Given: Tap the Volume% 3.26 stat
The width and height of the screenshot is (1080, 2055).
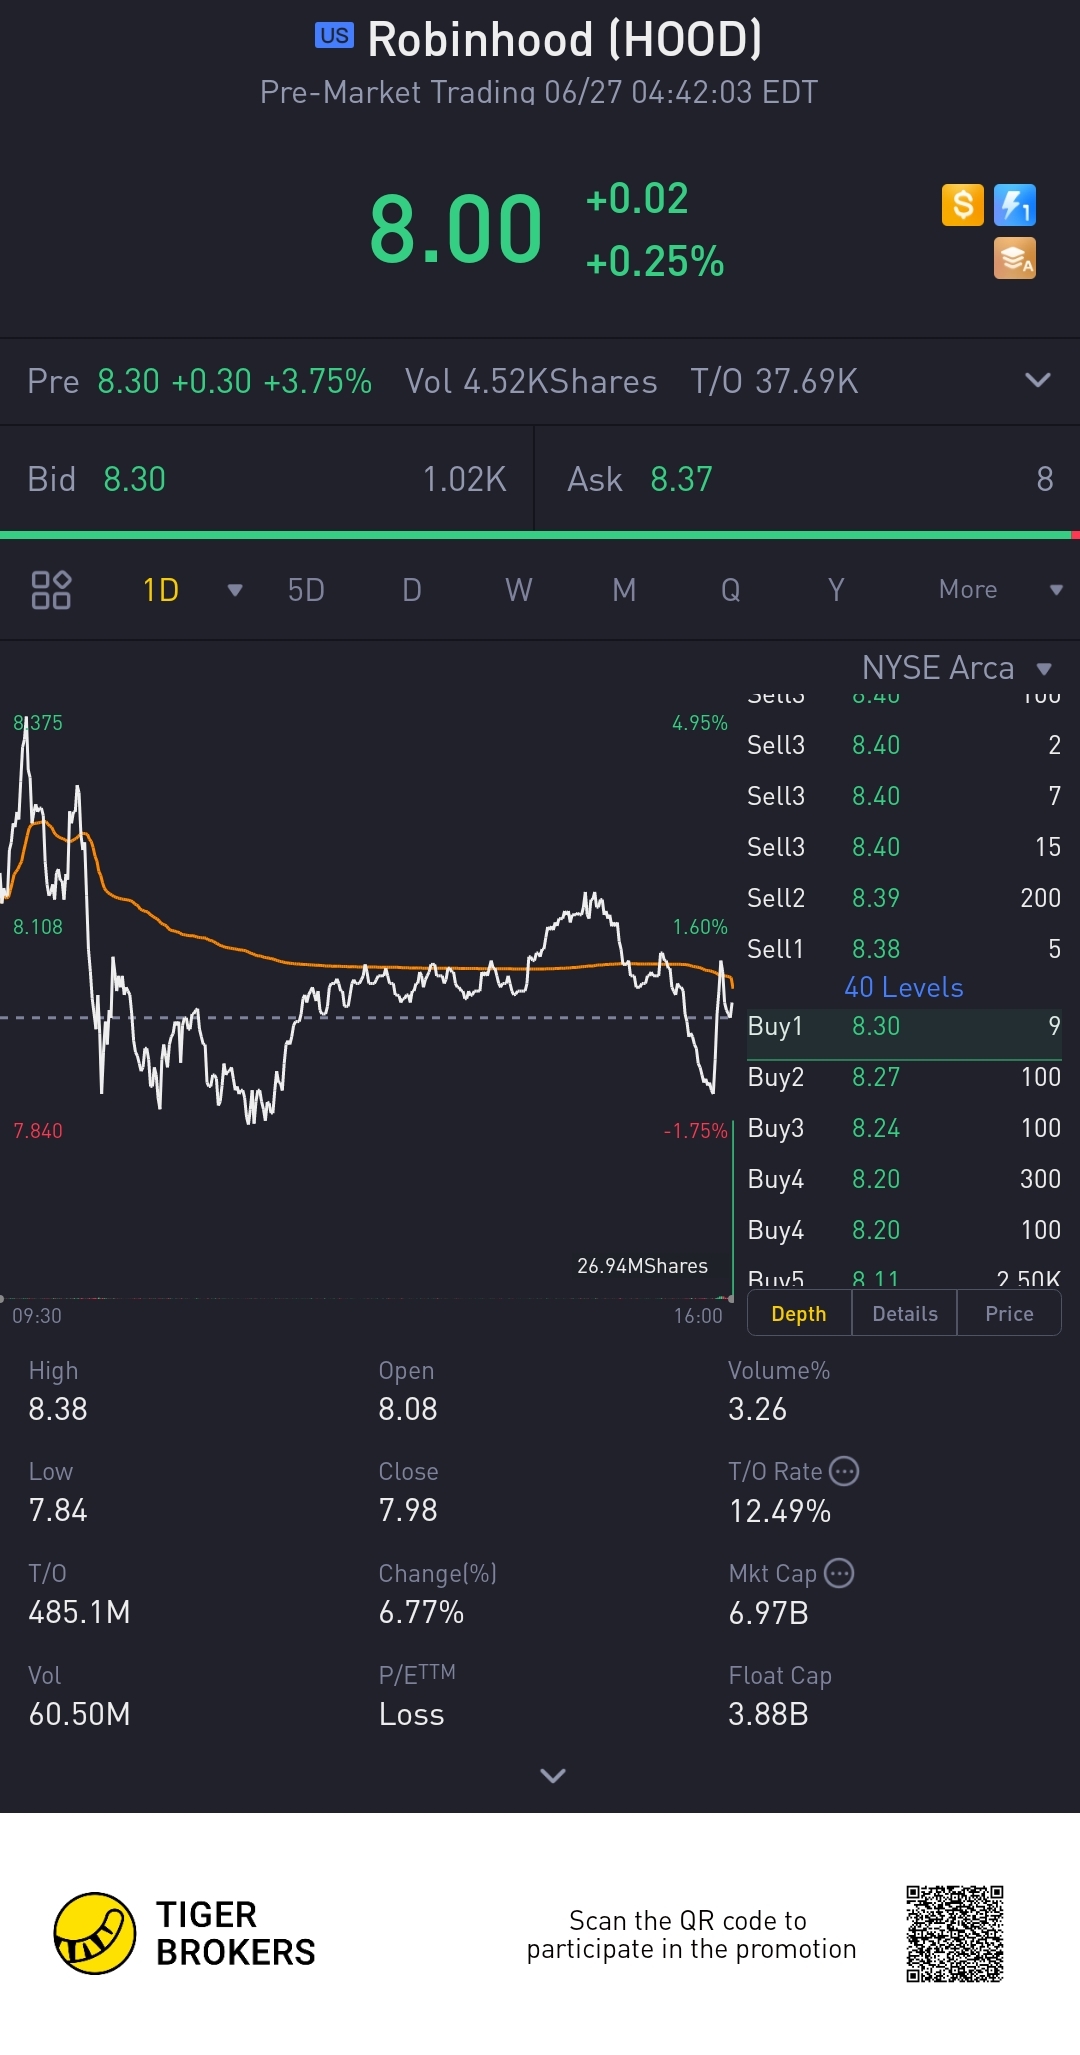Looking at the screenshot, I should click(x=779, y=1391).
